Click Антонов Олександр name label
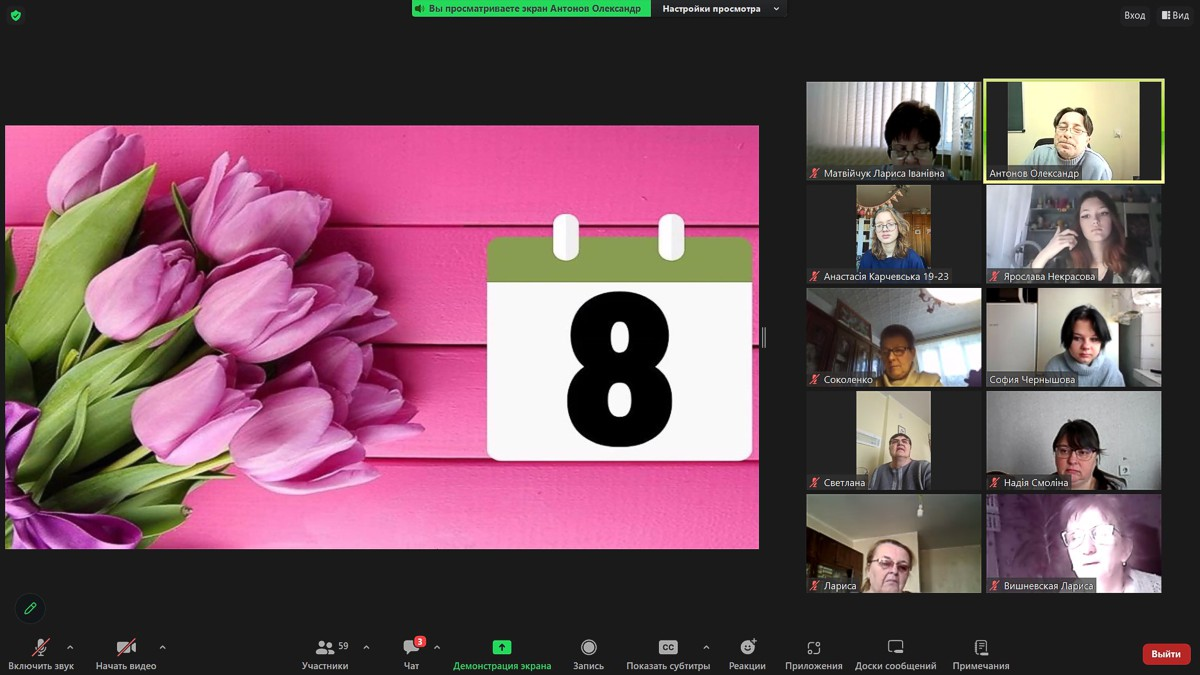 (1034, 174)
